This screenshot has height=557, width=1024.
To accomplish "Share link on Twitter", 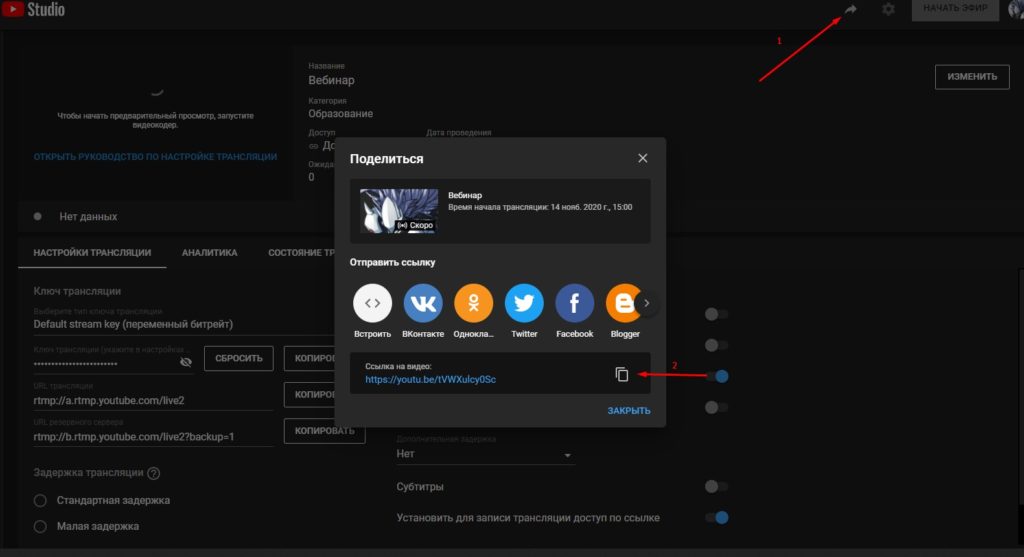I will click(x=524, y=303).
